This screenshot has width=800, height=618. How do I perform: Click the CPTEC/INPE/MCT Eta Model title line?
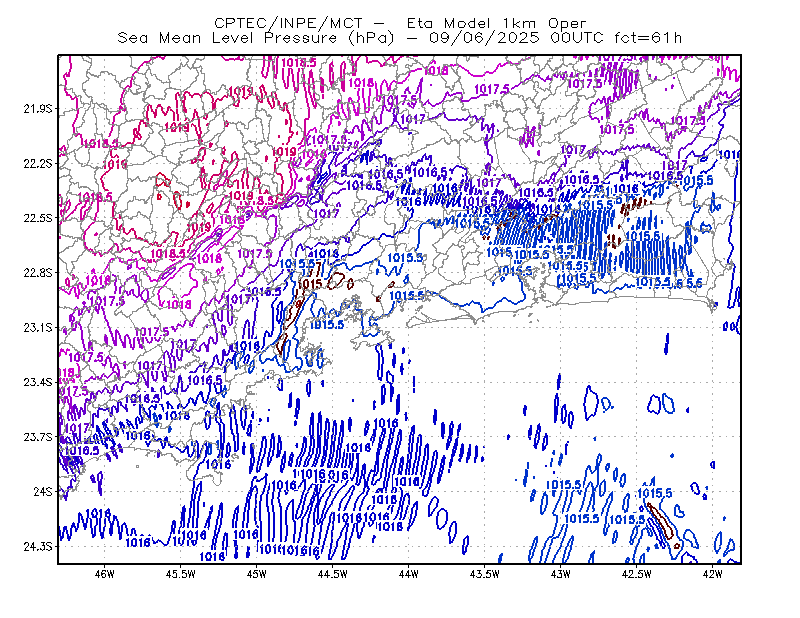(400, 23)
